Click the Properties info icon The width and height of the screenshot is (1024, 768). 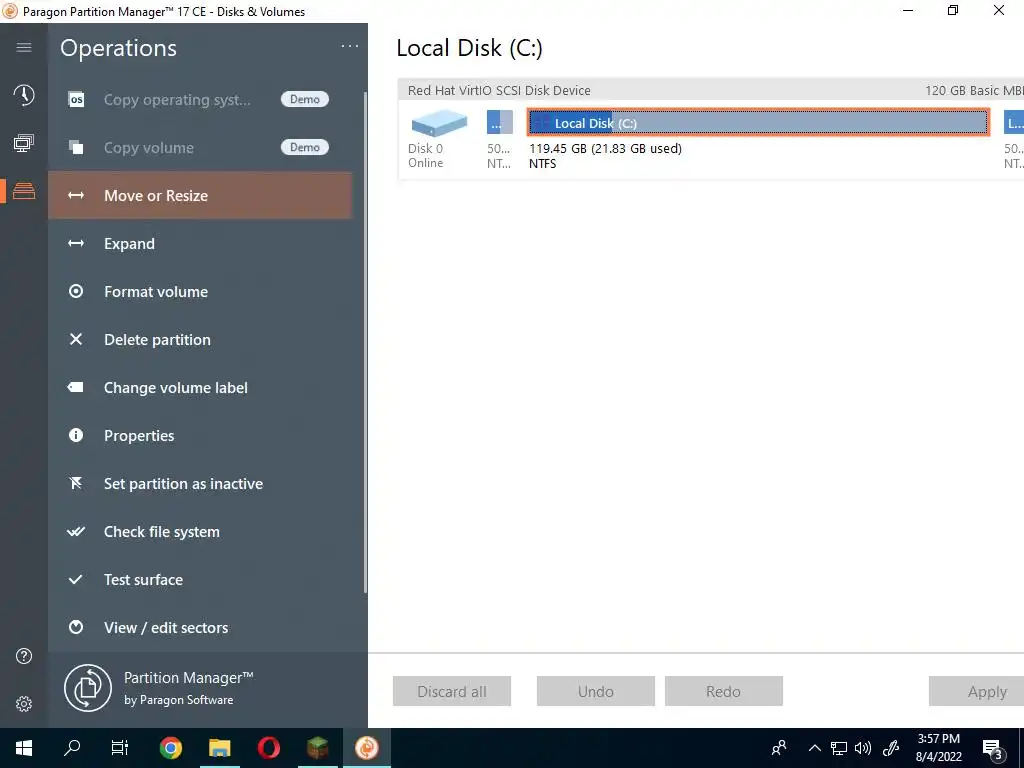76,435
